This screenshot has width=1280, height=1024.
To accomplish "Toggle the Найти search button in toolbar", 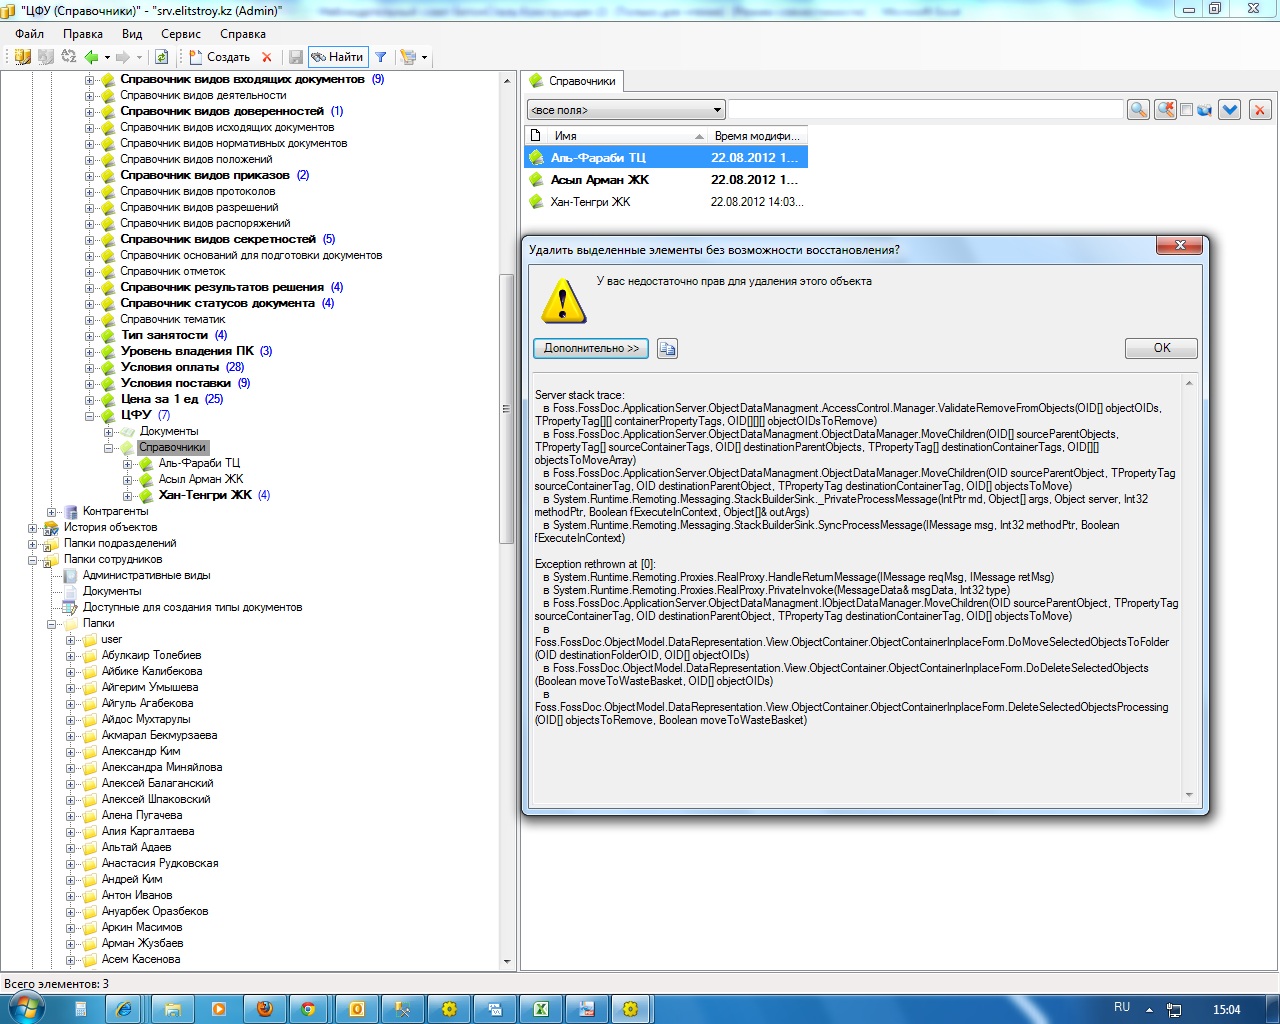I will [338, 57].
